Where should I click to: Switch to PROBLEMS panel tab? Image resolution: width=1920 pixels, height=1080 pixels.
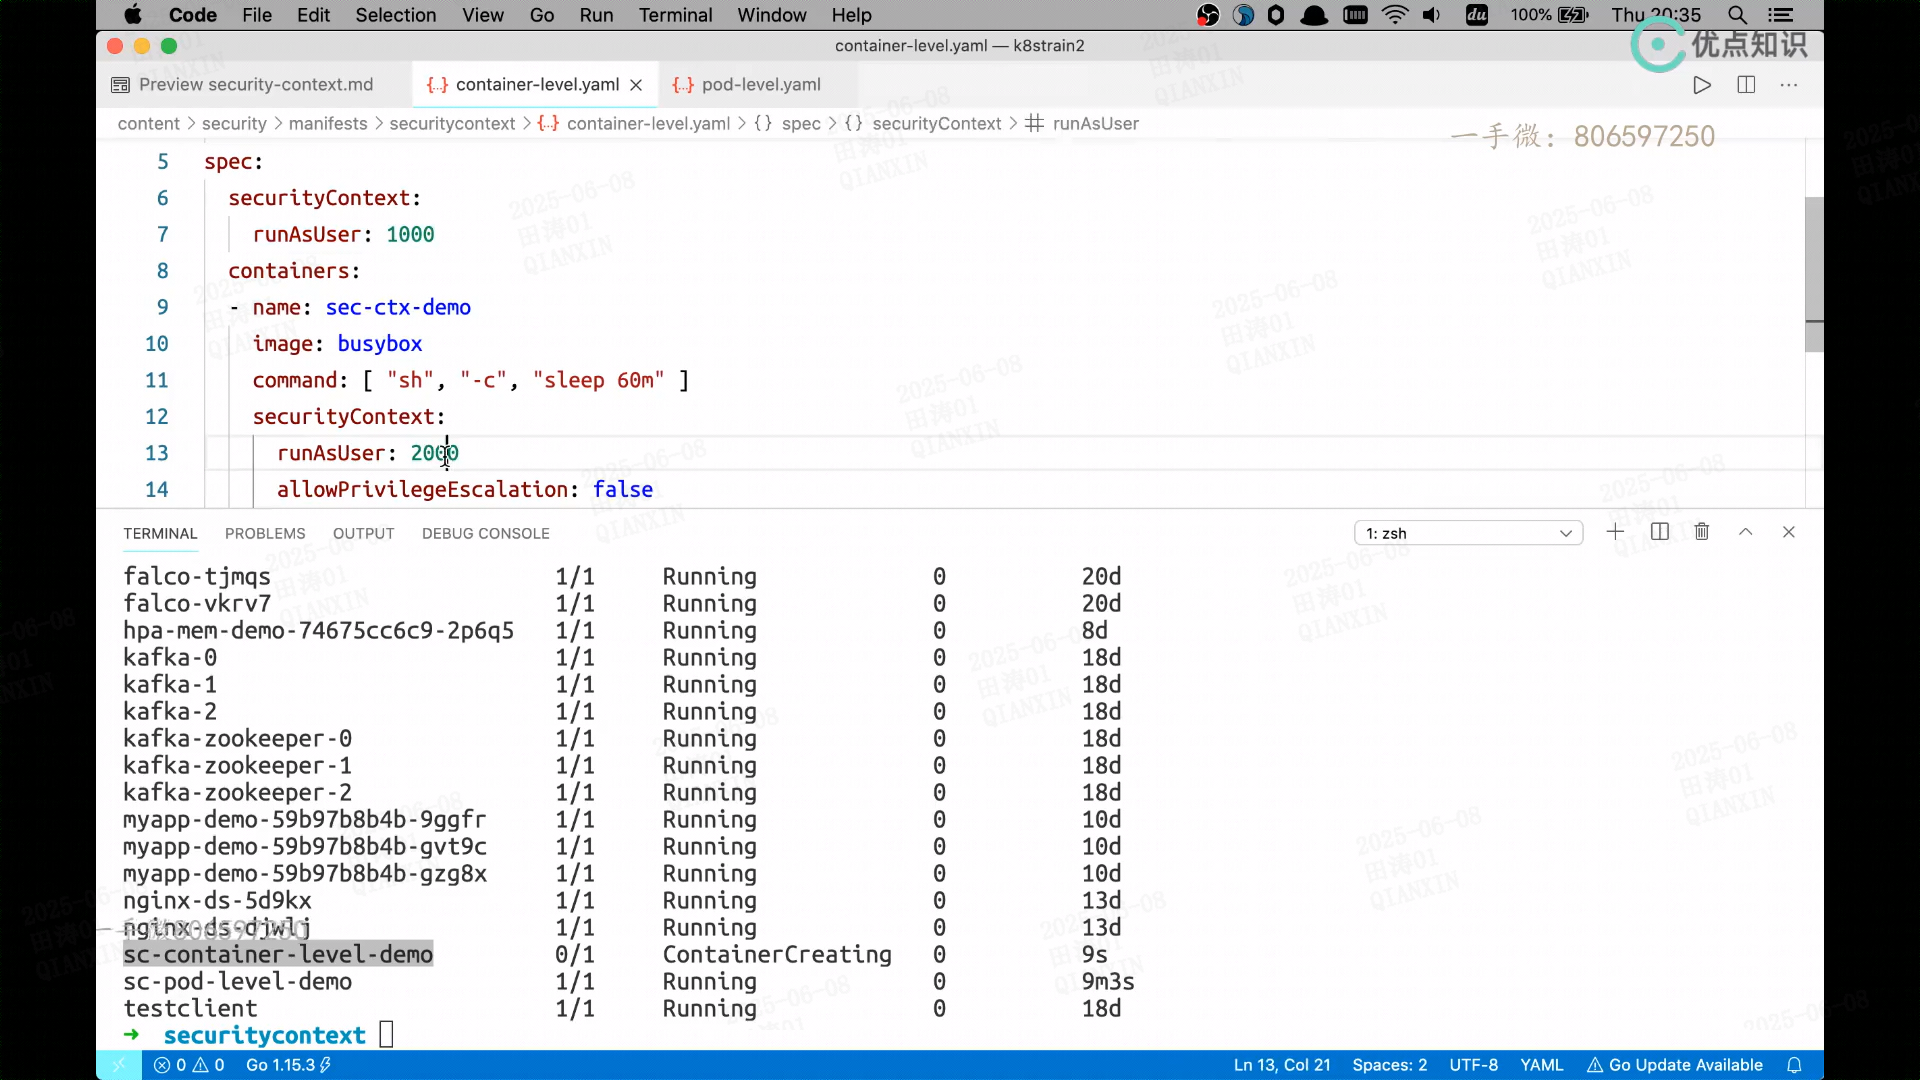point(265,533)
